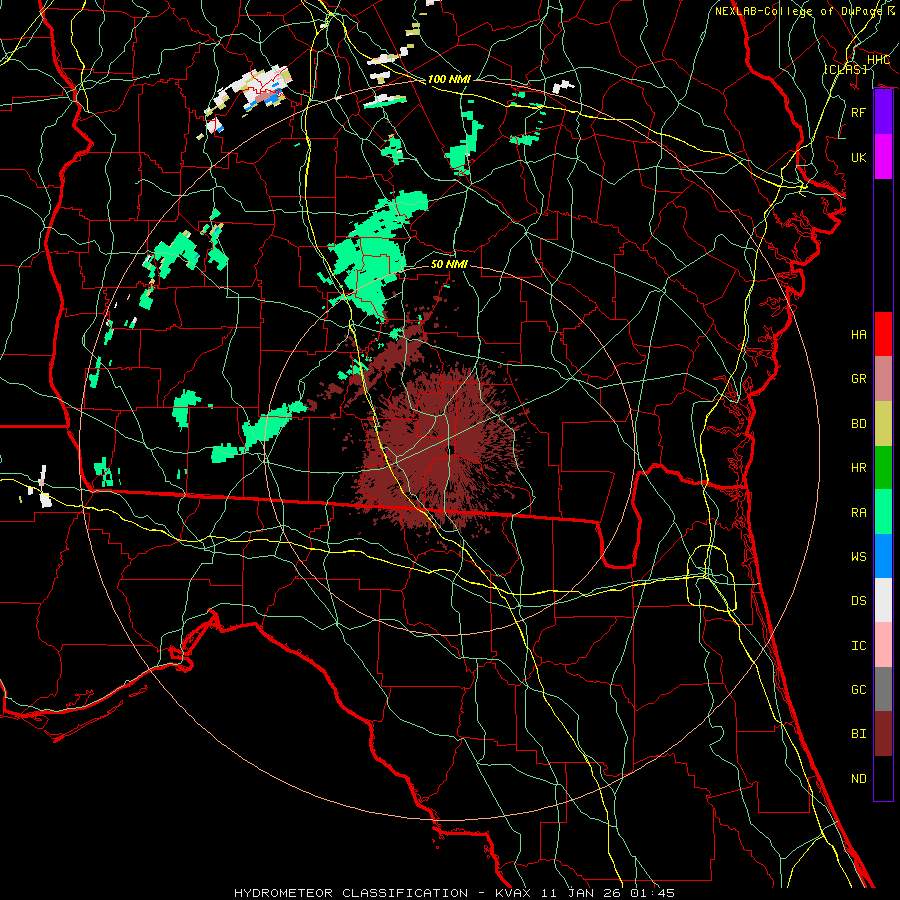Click the brown BI legend color swatch
Image resolution: width=900 pixels, height=900 pixels.
(883, 734)
